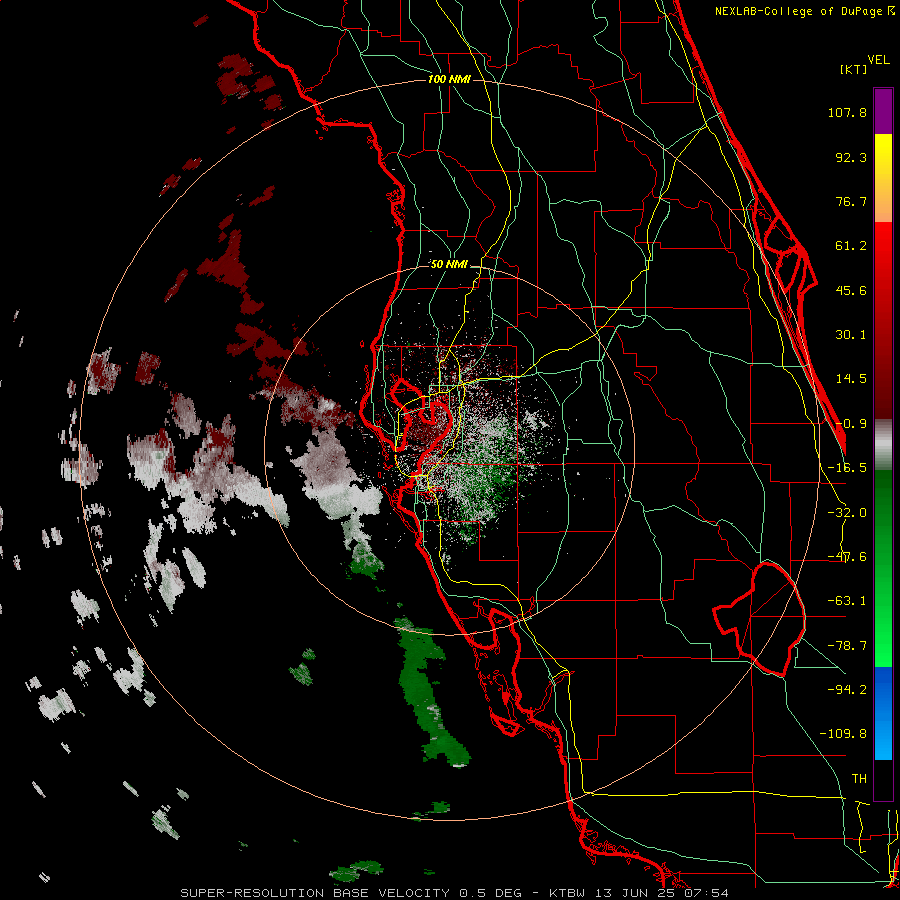Click the bright green segment of the color bar
This screenshot has height=900, width=900.
tap(883, 620)
